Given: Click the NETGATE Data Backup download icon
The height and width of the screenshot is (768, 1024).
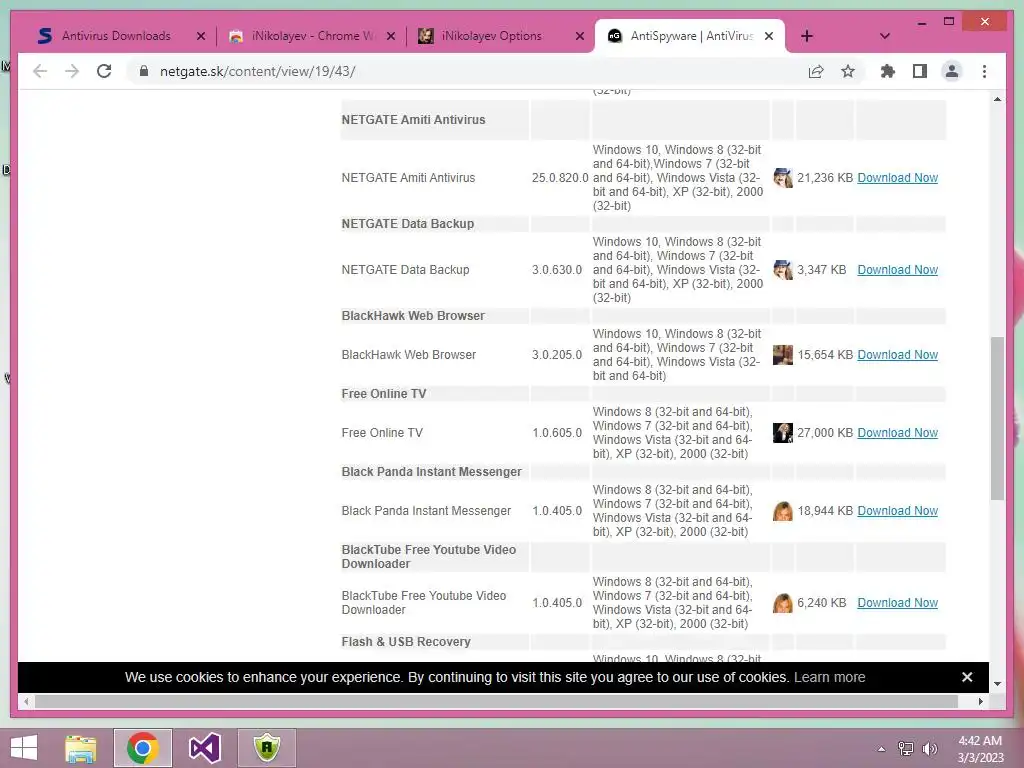Looking at the screenshot, I should [782, 270].
